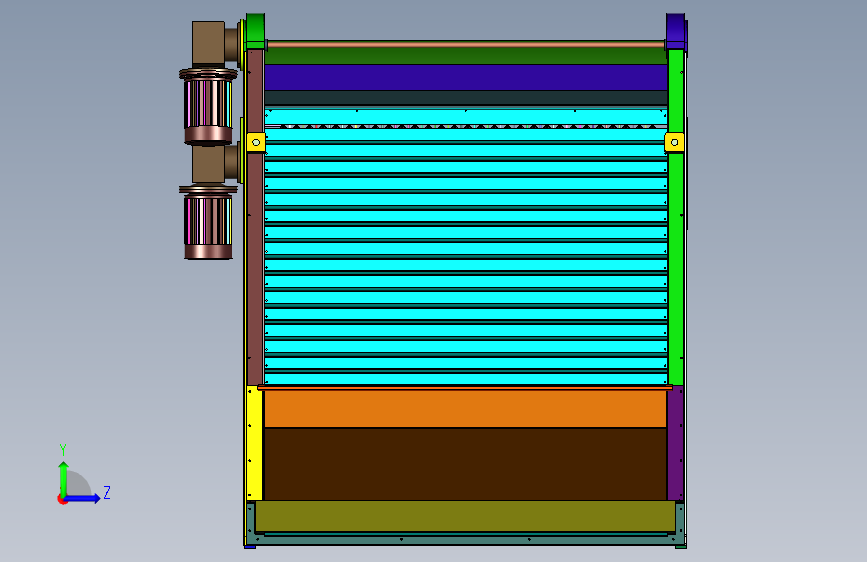The height and width of the screenshot is (562, 867).
Task: Select the lower brown gearbox housing
Action: point(210,164)
